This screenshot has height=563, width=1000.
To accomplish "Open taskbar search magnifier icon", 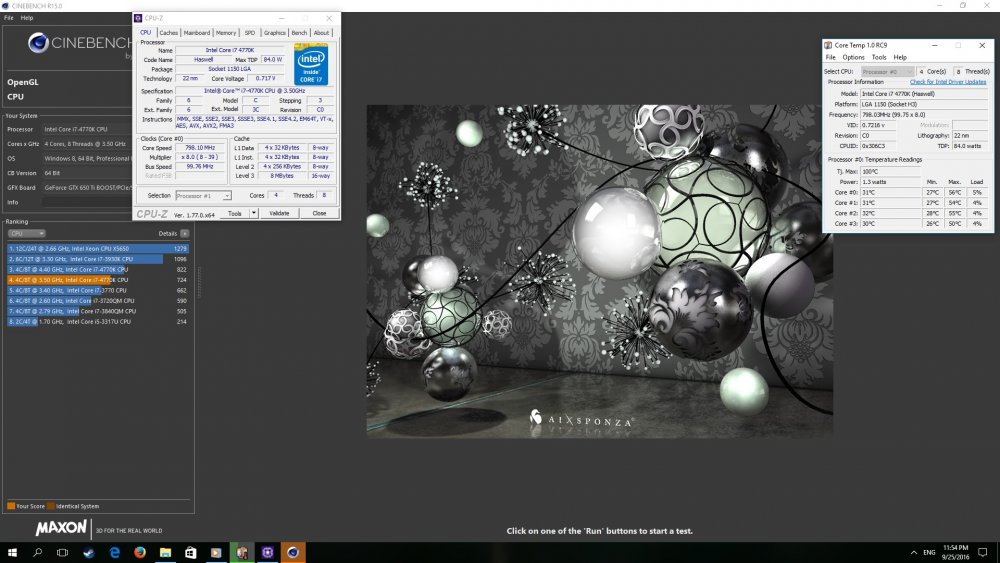I will (x=38, y=552).
